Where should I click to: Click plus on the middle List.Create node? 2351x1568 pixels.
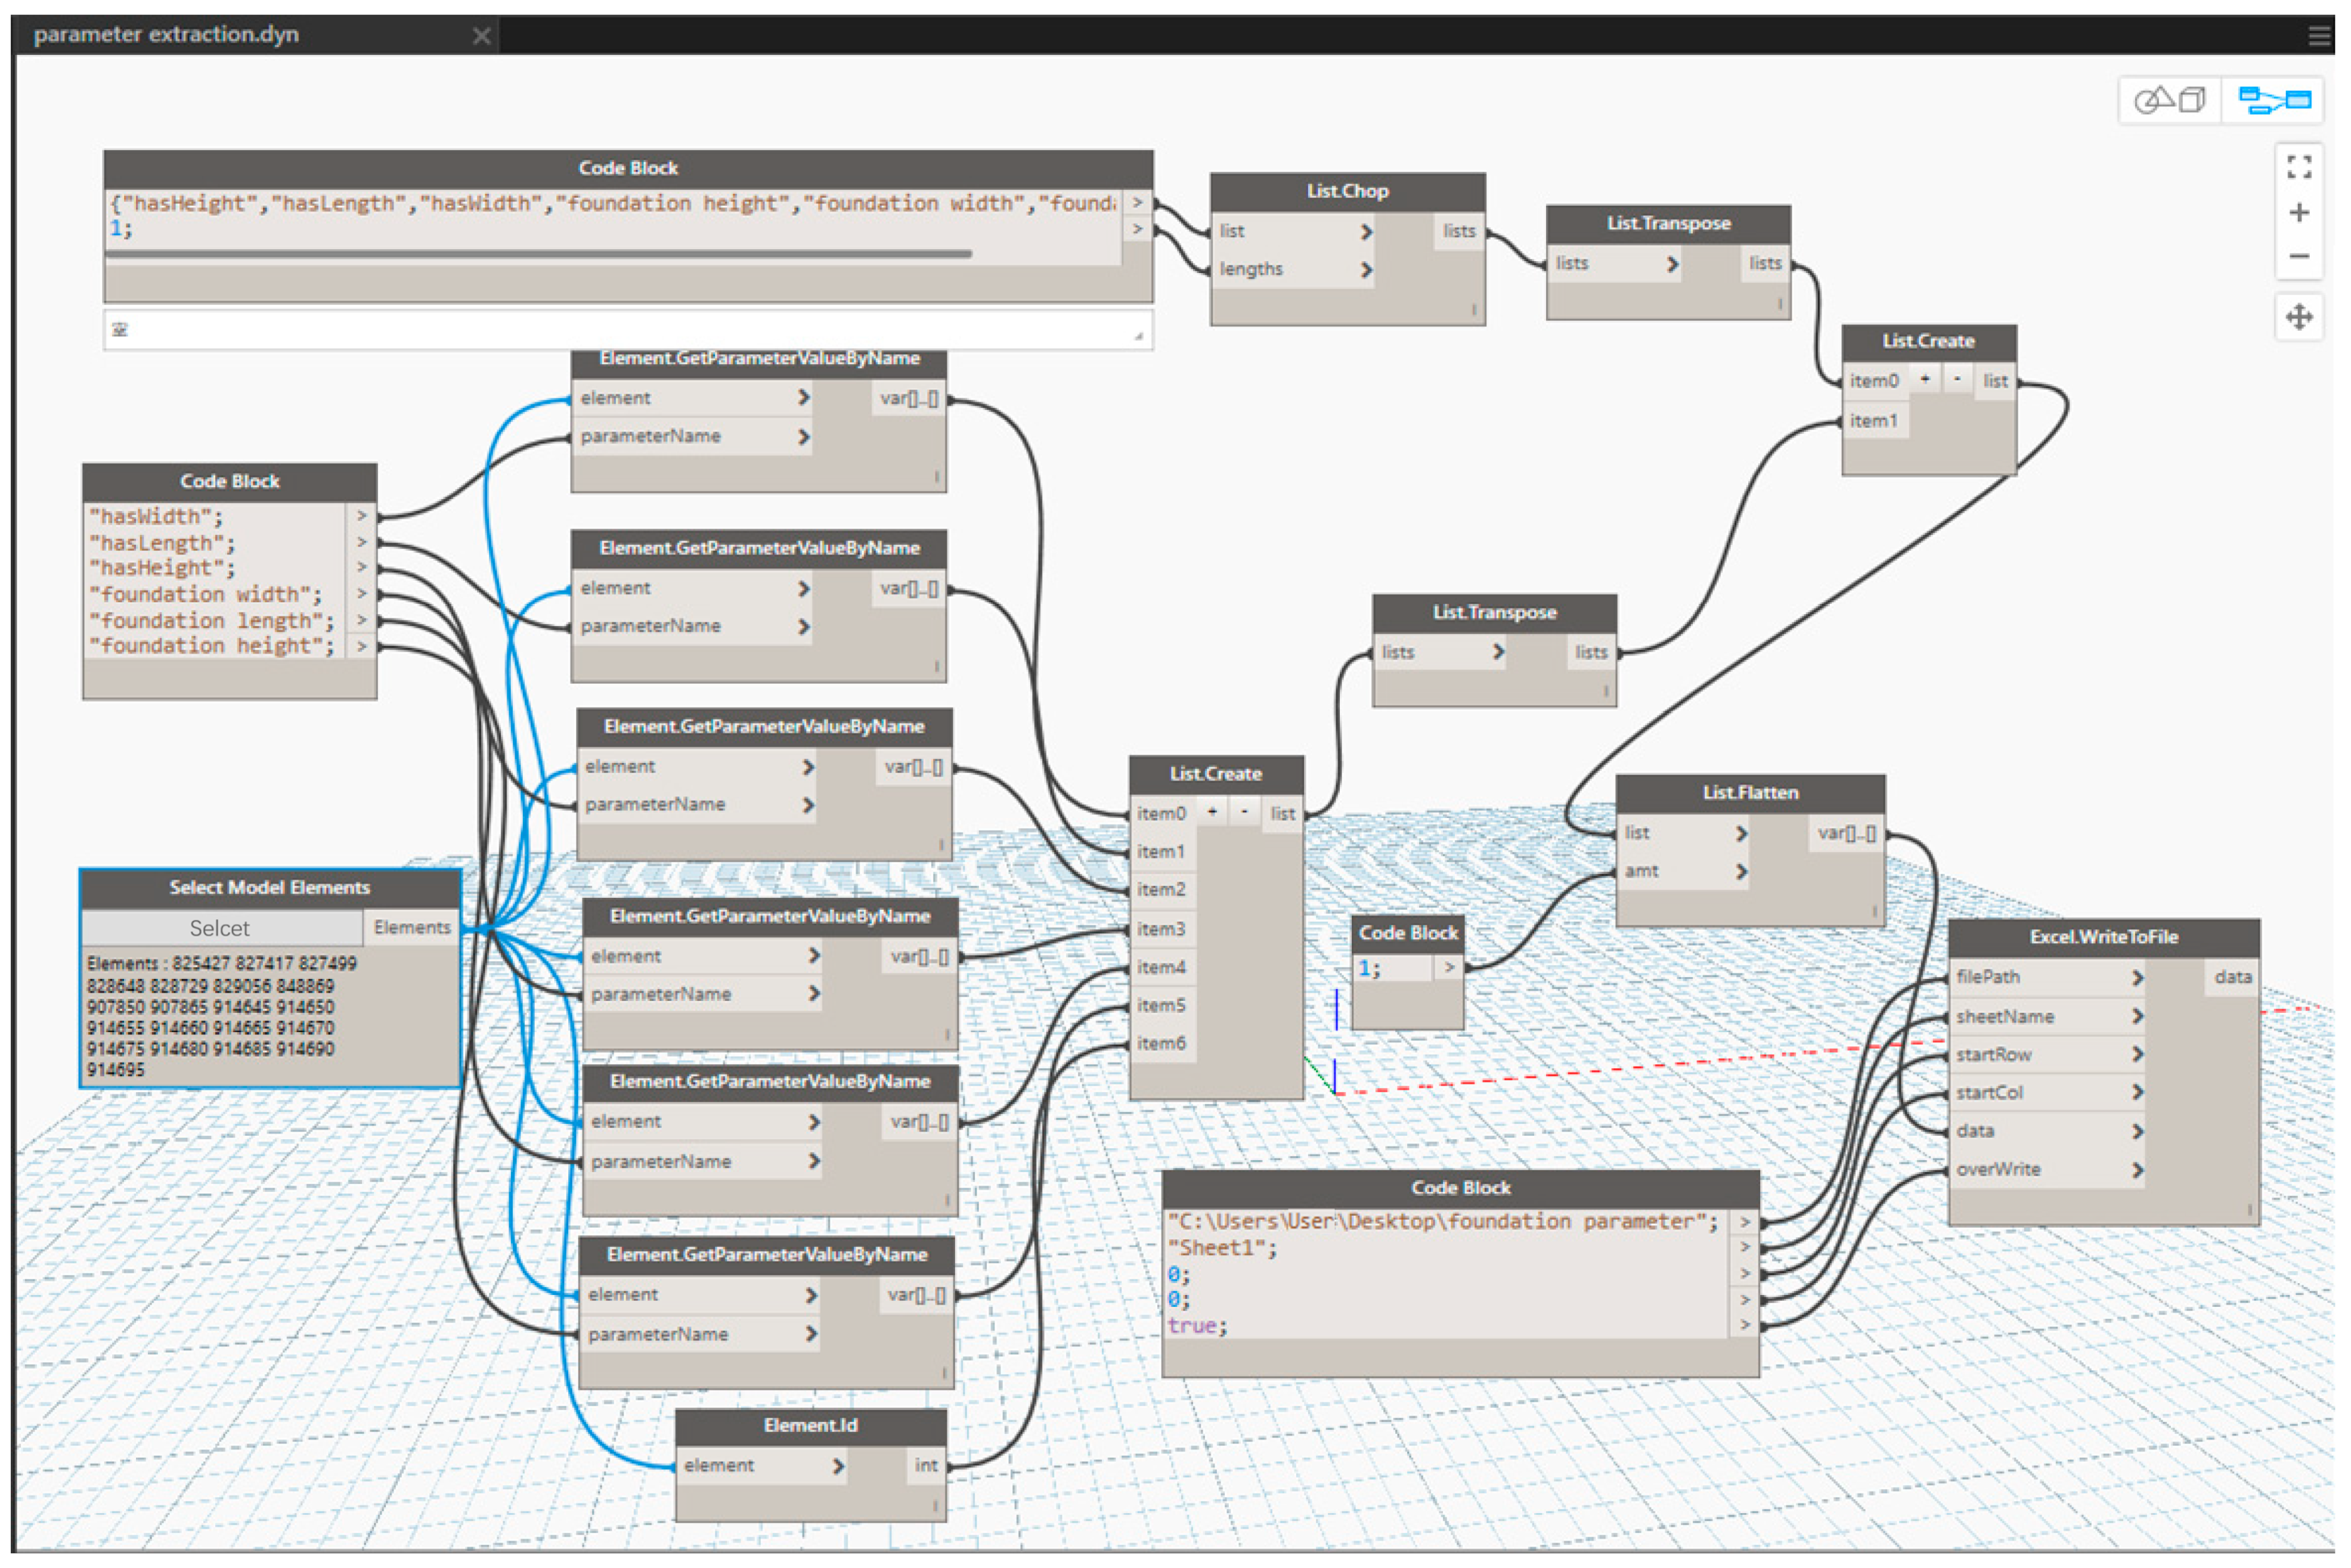(1212, 813)
